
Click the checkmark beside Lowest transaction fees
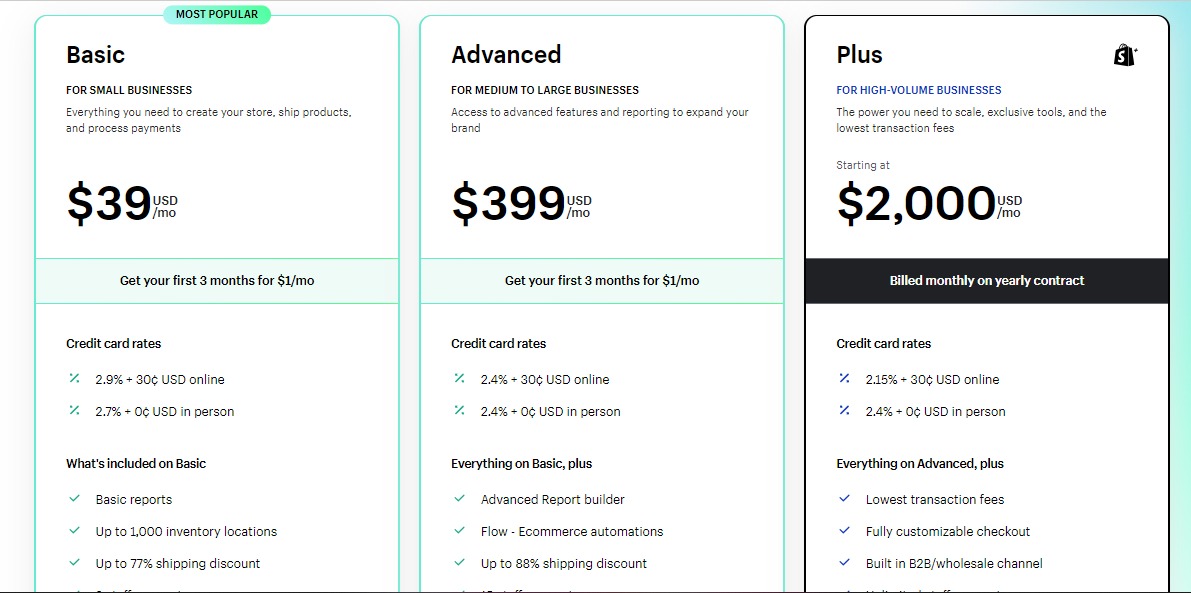(x=845, y=499)
